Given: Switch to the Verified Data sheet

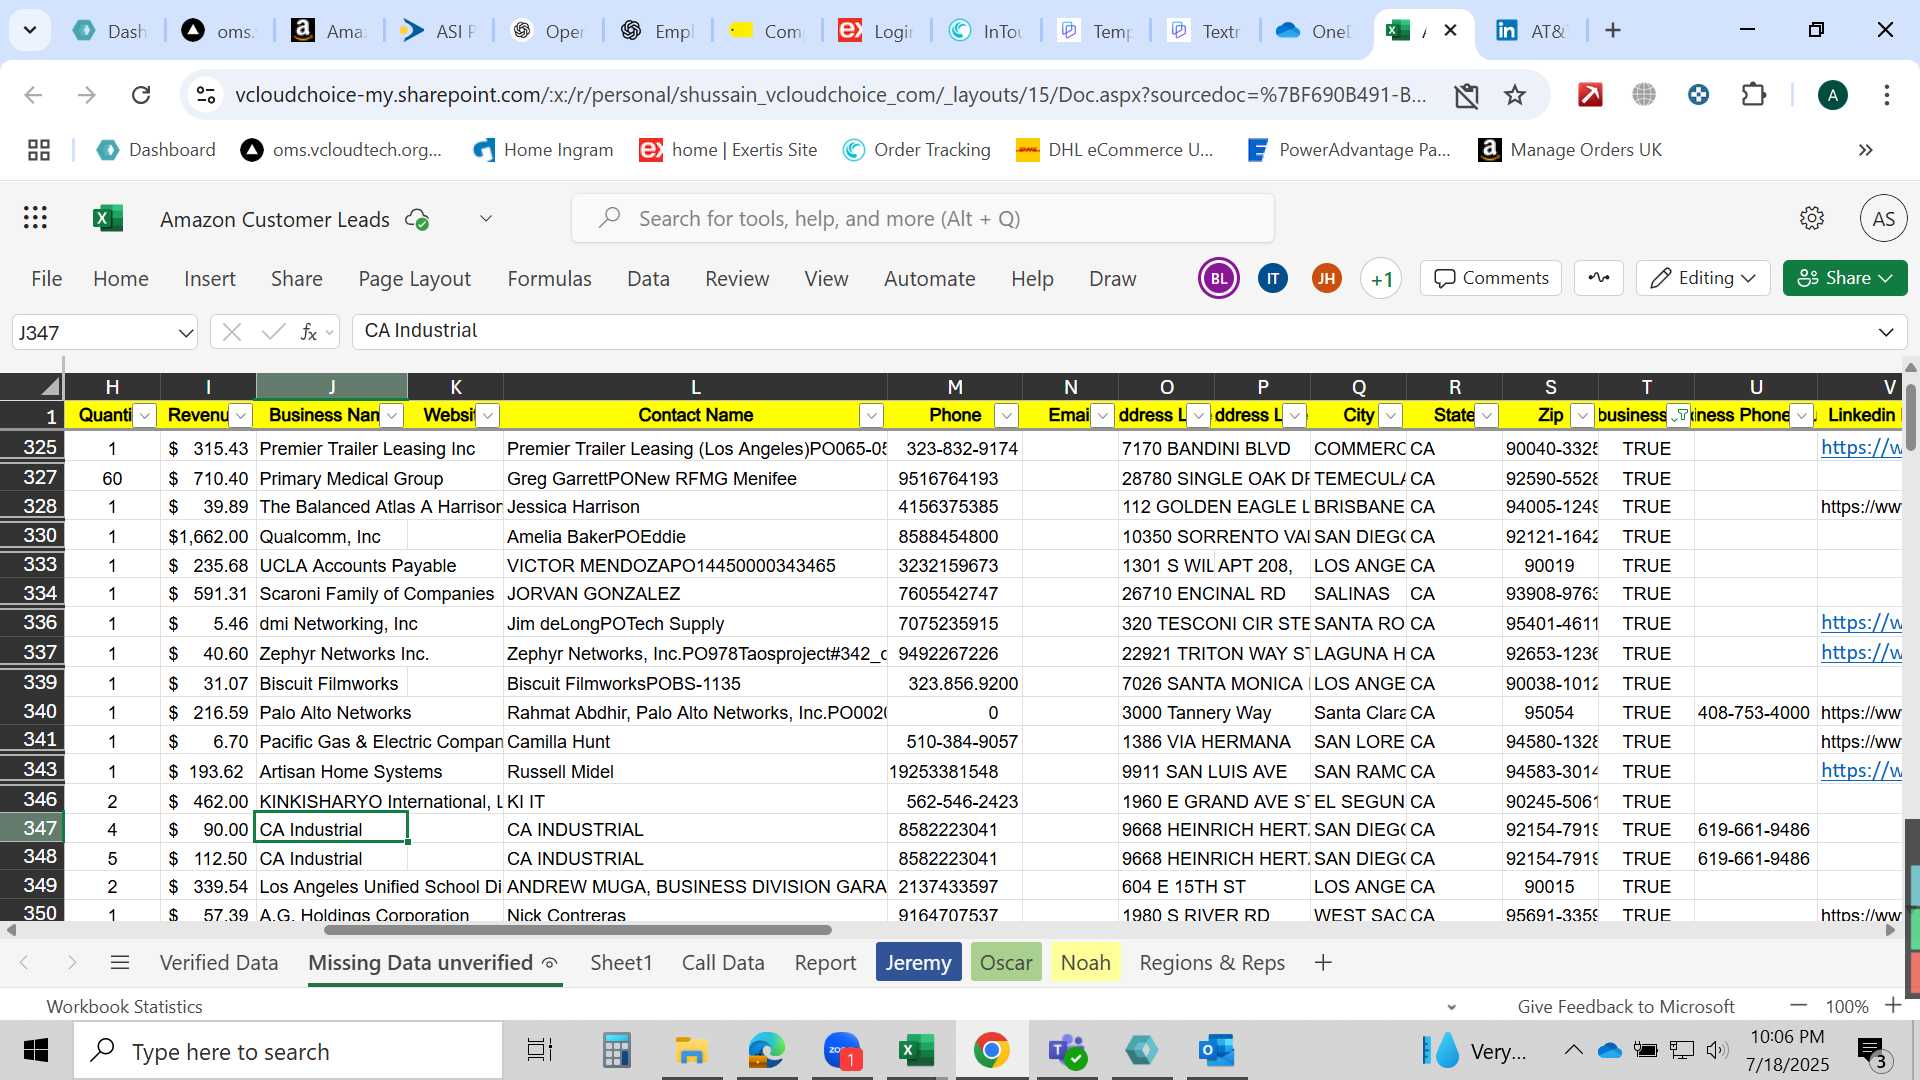Looking at the screenshot, I should pos(219,962).
